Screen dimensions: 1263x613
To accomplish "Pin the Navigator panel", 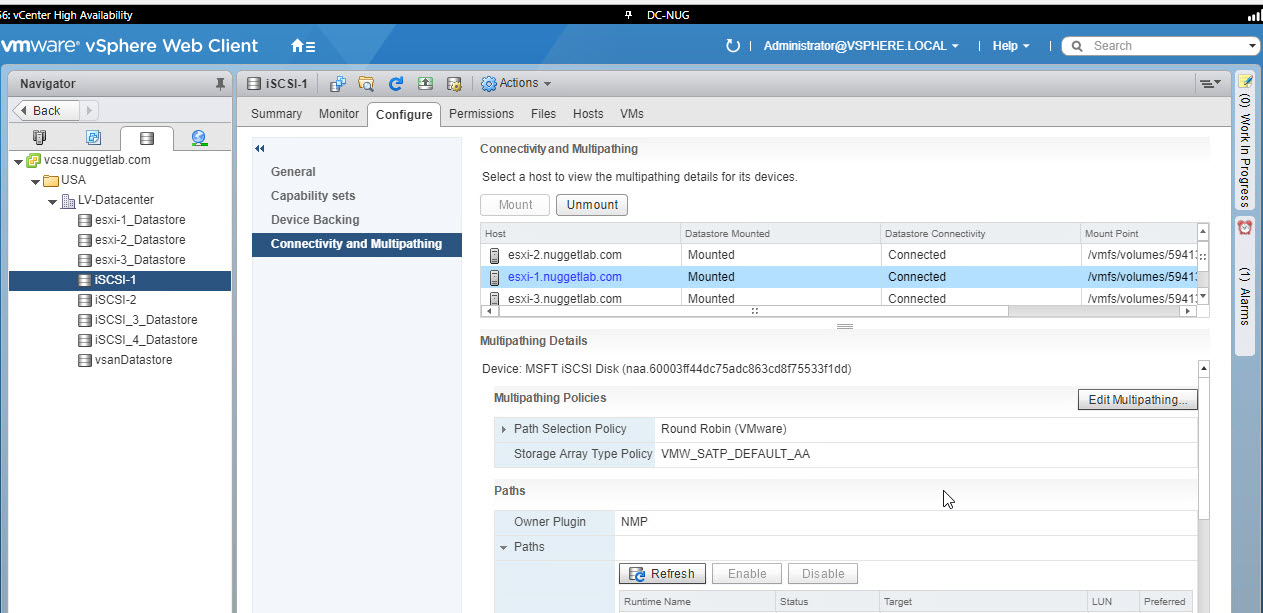I will [x=221, y=84].
